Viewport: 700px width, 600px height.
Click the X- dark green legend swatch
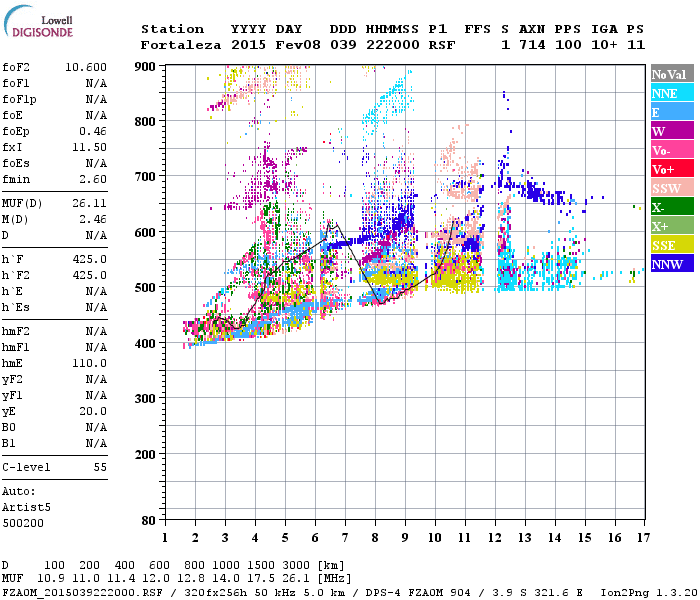coord(672,207)
